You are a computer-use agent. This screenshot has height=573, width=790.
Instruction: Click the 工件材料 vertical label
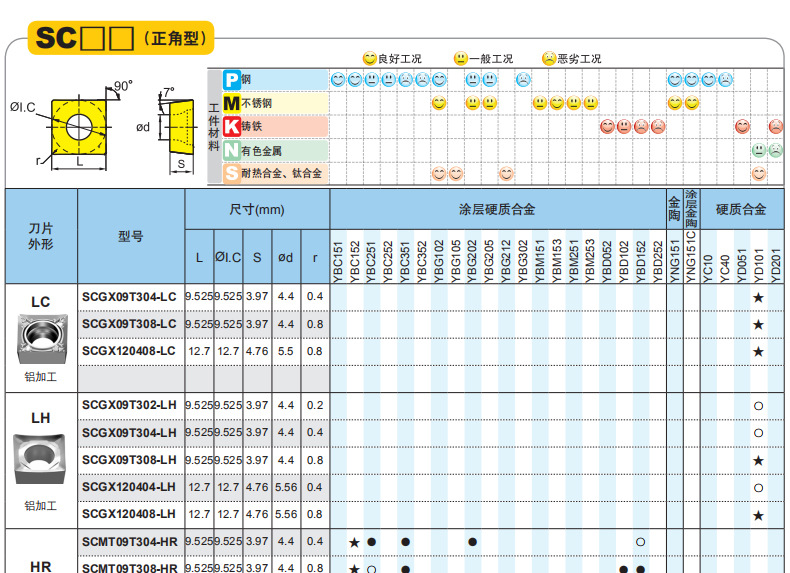coord(214,127)
